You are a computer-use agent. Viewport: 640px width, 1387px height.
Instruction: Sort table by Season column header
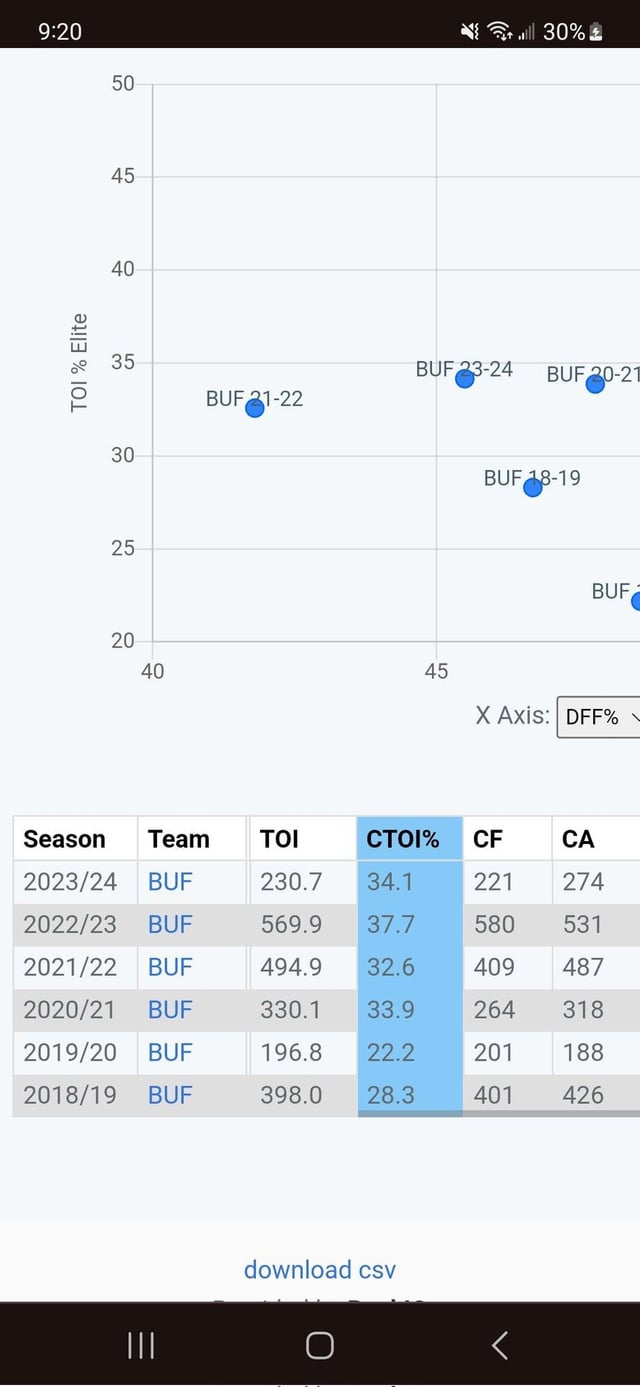pos(64,839)
